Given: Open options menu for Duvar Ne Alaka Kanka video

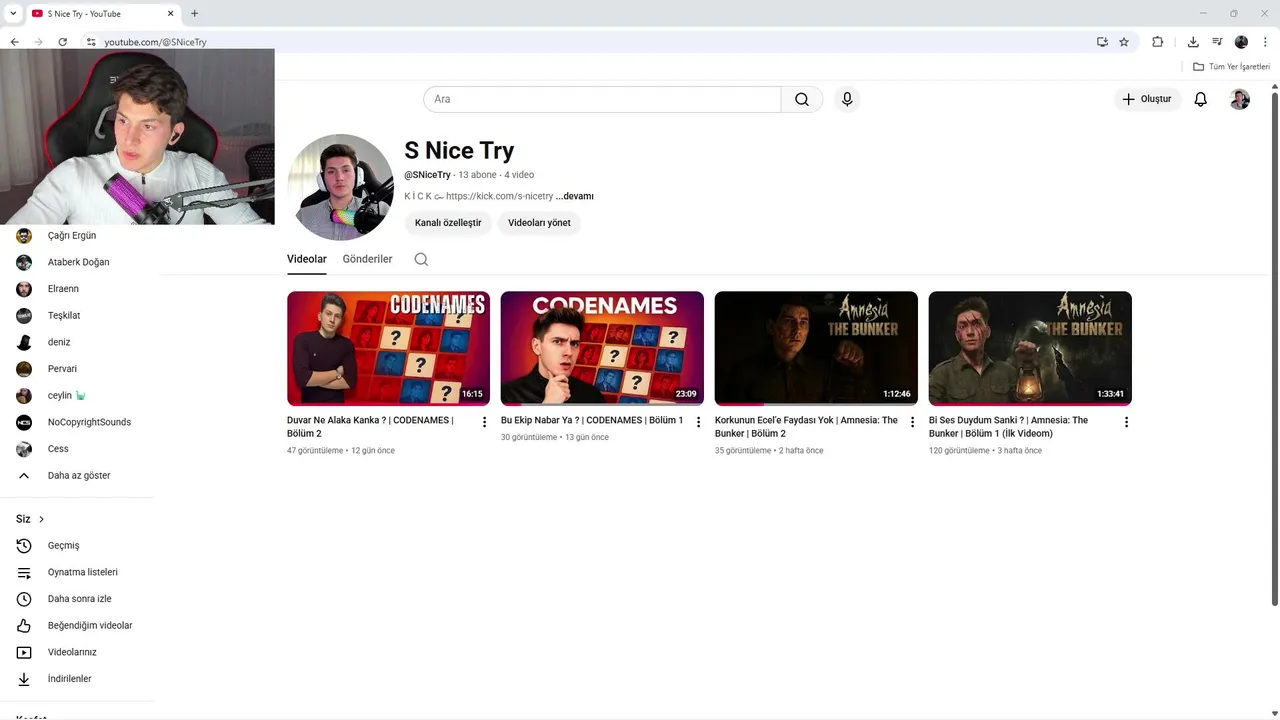Looking at the screenshot, I should (485, 422).
